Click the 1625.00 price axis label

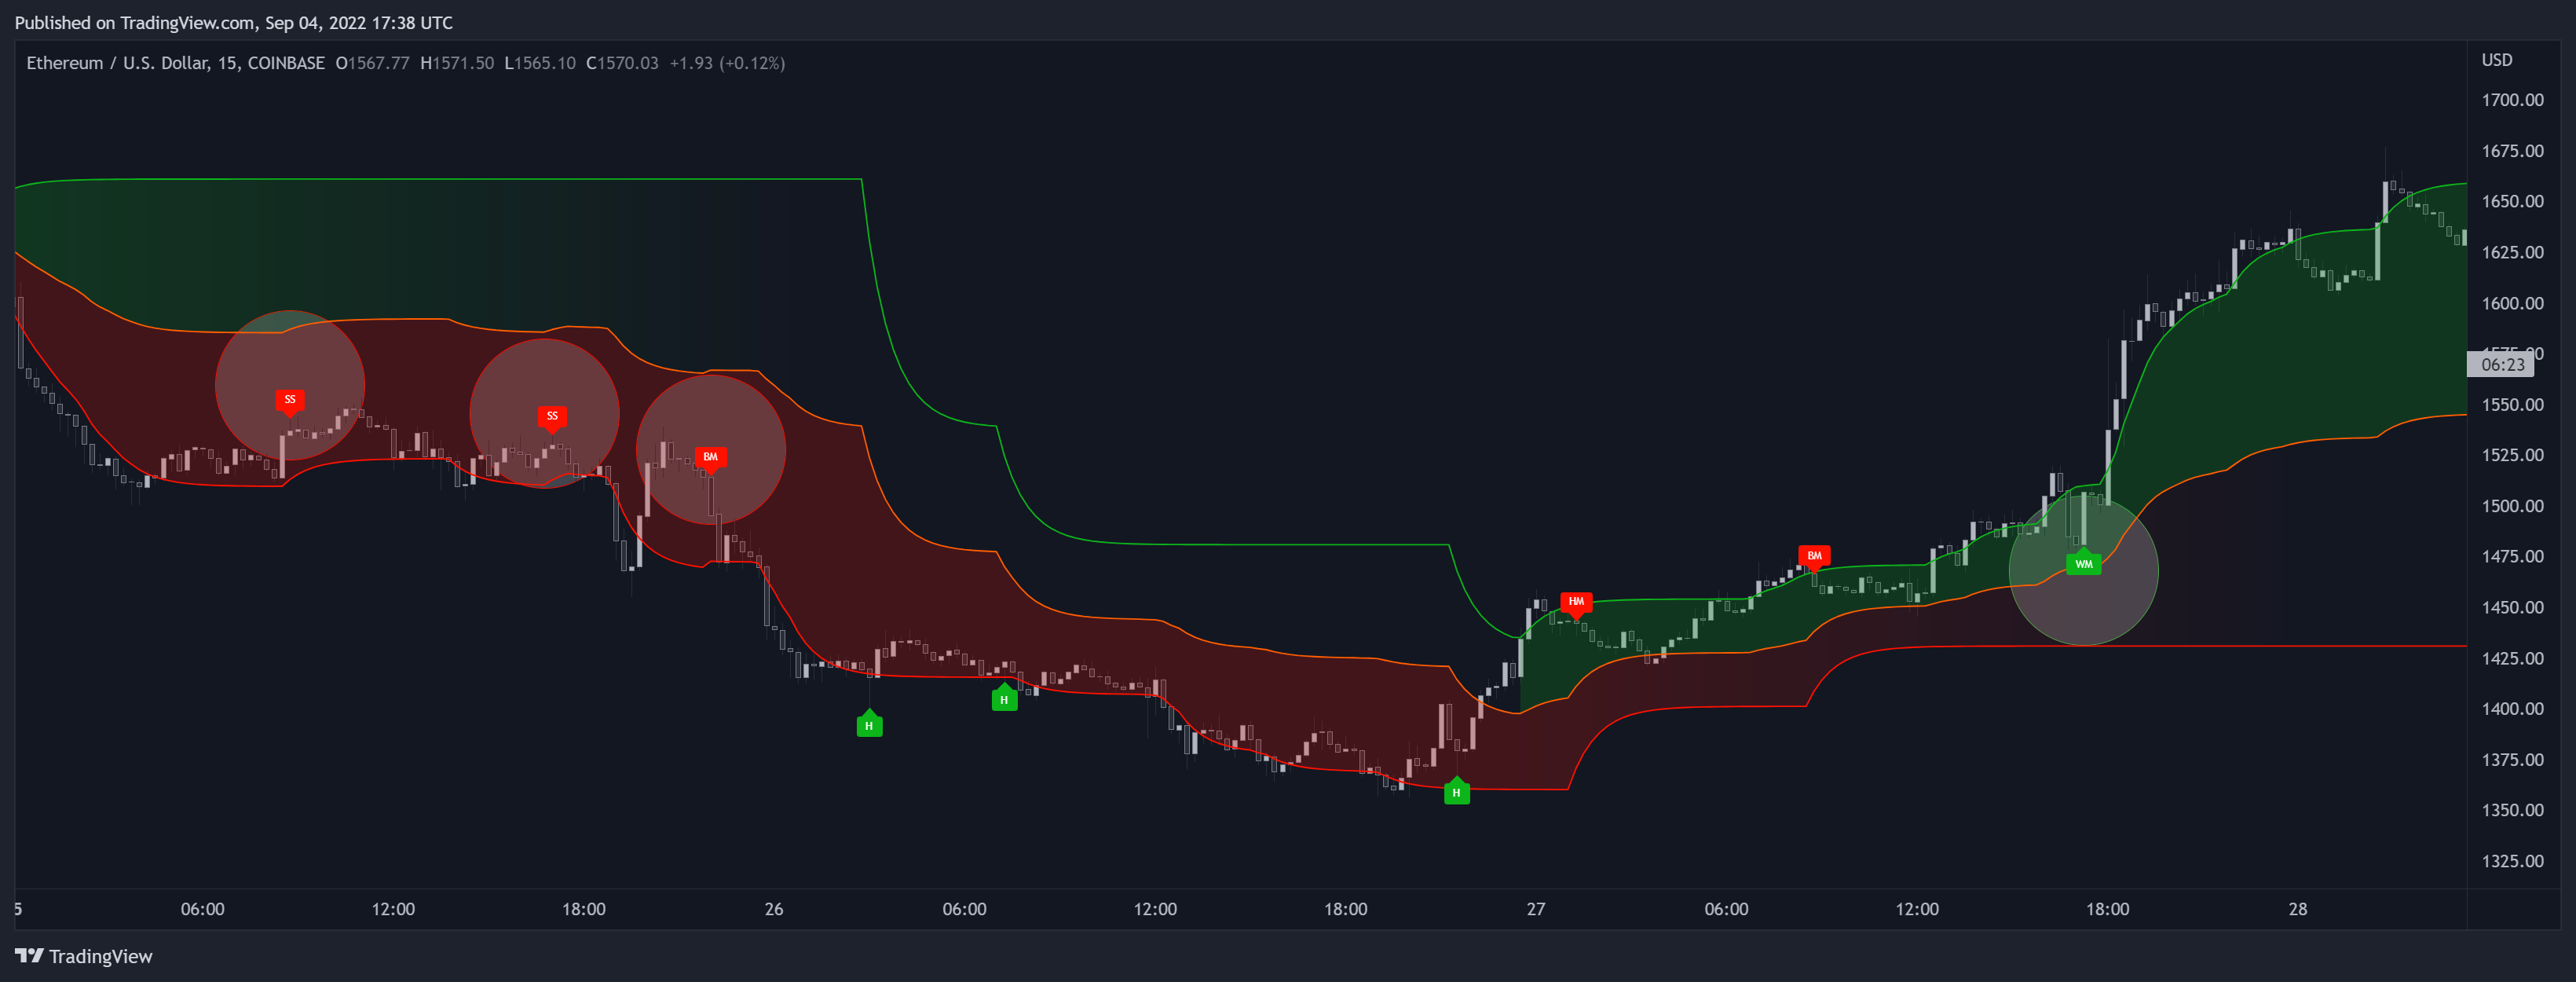coord(2512,252)
